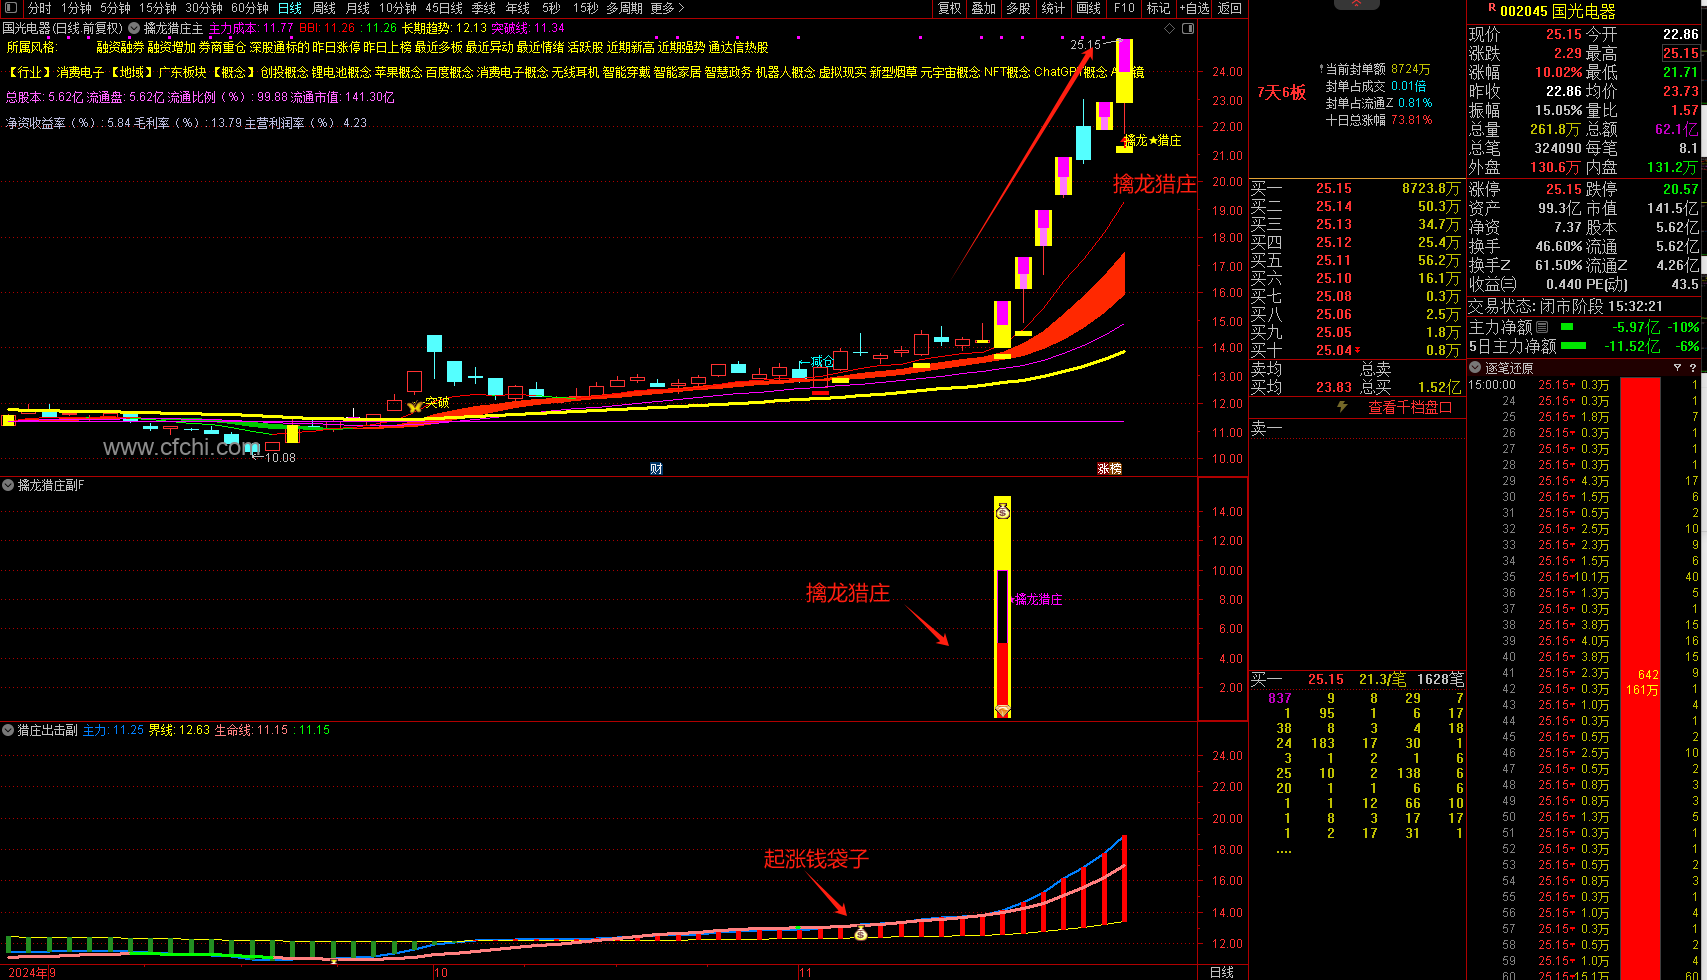
Task: Click the 涨榜 marker on the chart timeline
Action: click(1110, 468)
